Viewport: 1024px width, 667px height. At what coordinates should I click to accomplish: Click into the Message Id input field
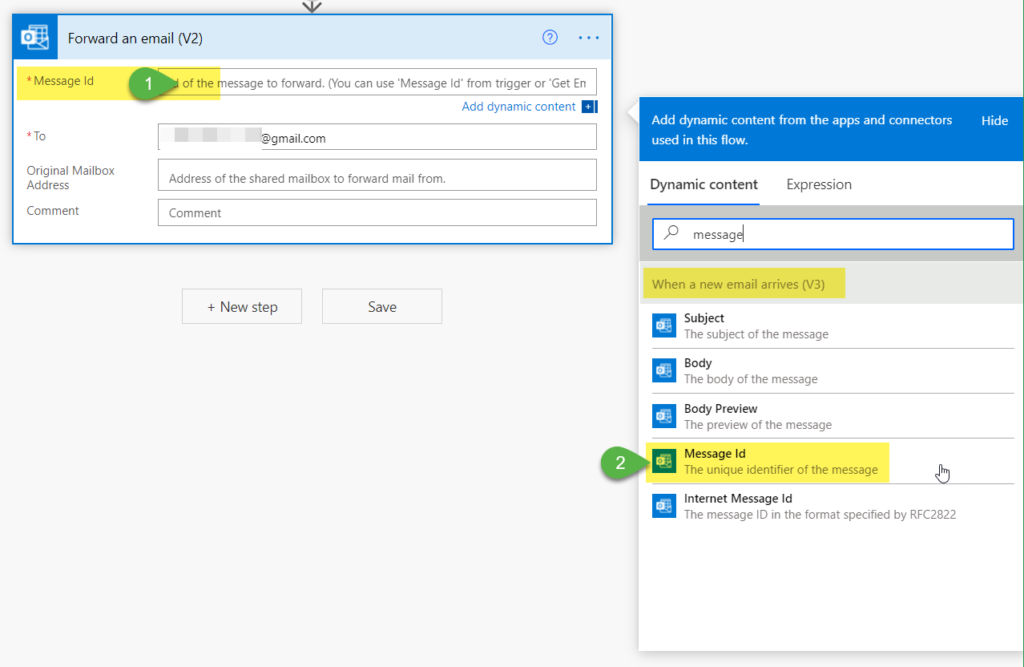click(x=377, y=82)
